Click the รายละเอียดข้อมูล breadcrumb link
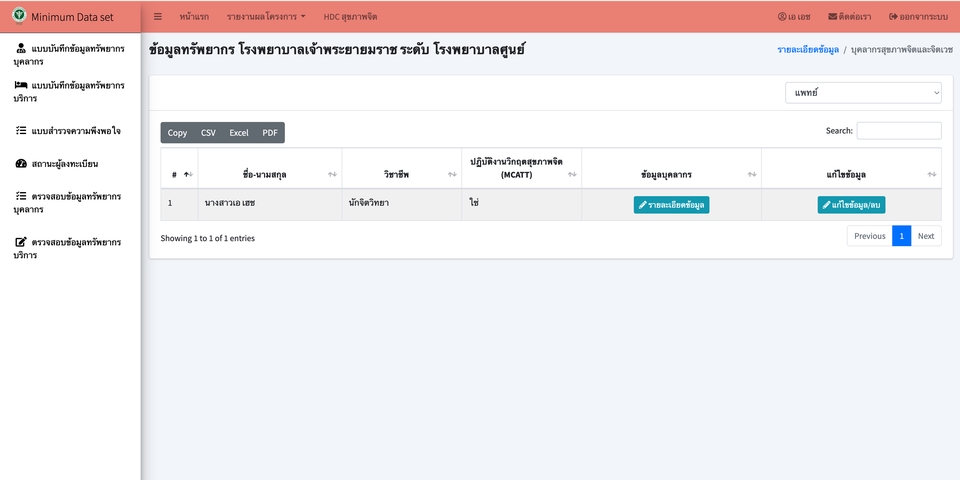This screenshot has width=960, height=480. coord(808,50)
